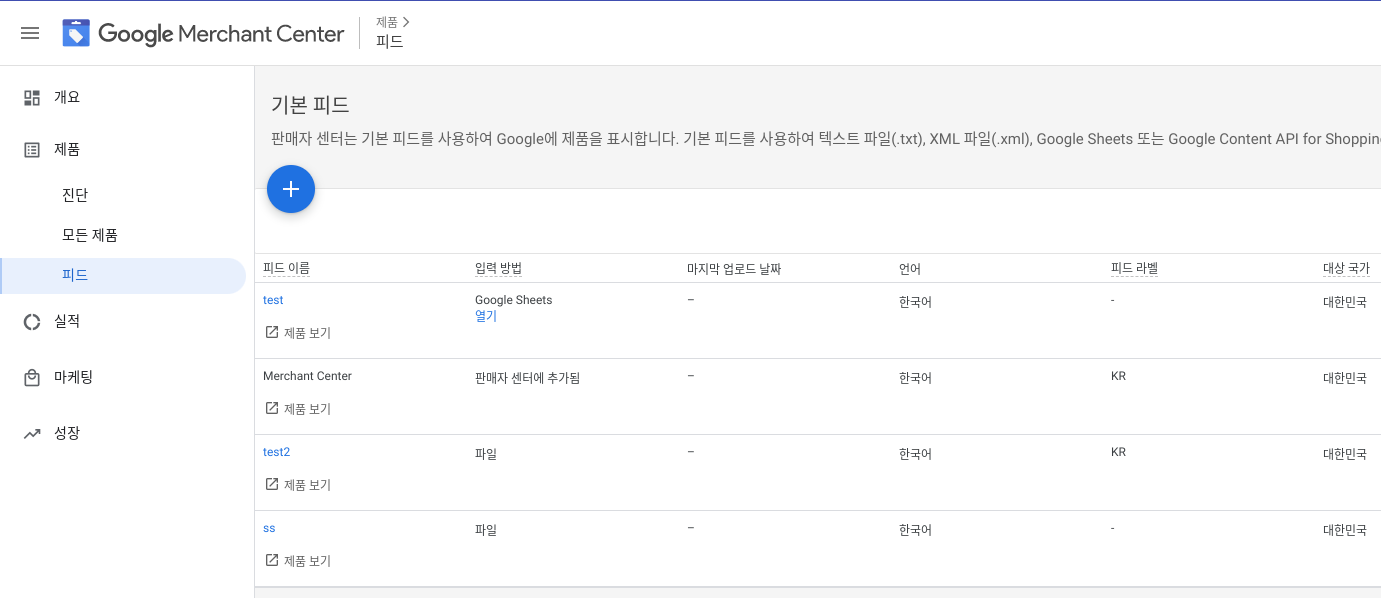
Task: Click 대한민국 in the test row
Action: click(x=1344, y=302)
